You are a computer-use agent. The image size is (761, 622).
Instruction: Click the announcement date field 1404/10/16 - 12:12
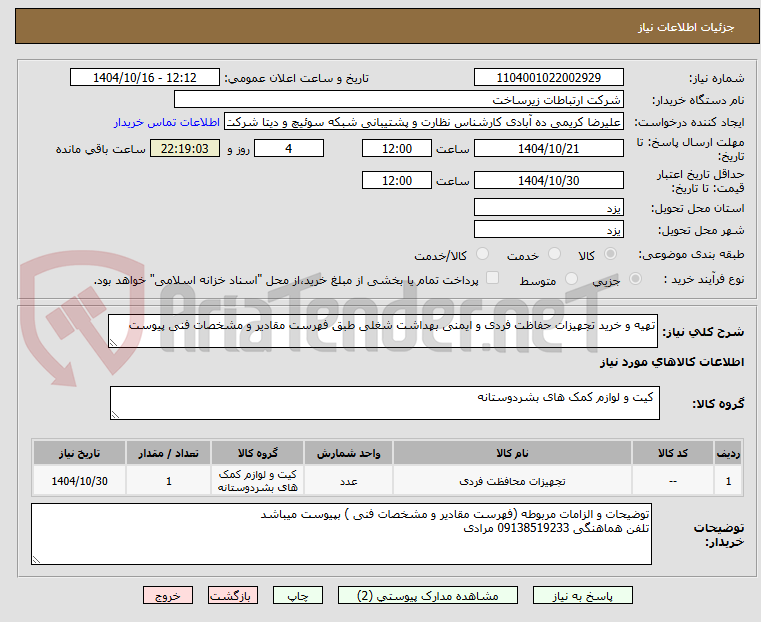point(145,78)
